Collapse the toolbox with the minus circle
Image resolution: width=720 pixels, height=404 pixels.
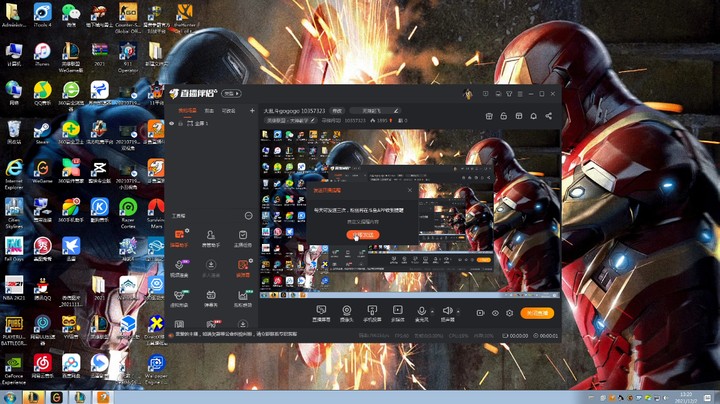pos(248,216)
